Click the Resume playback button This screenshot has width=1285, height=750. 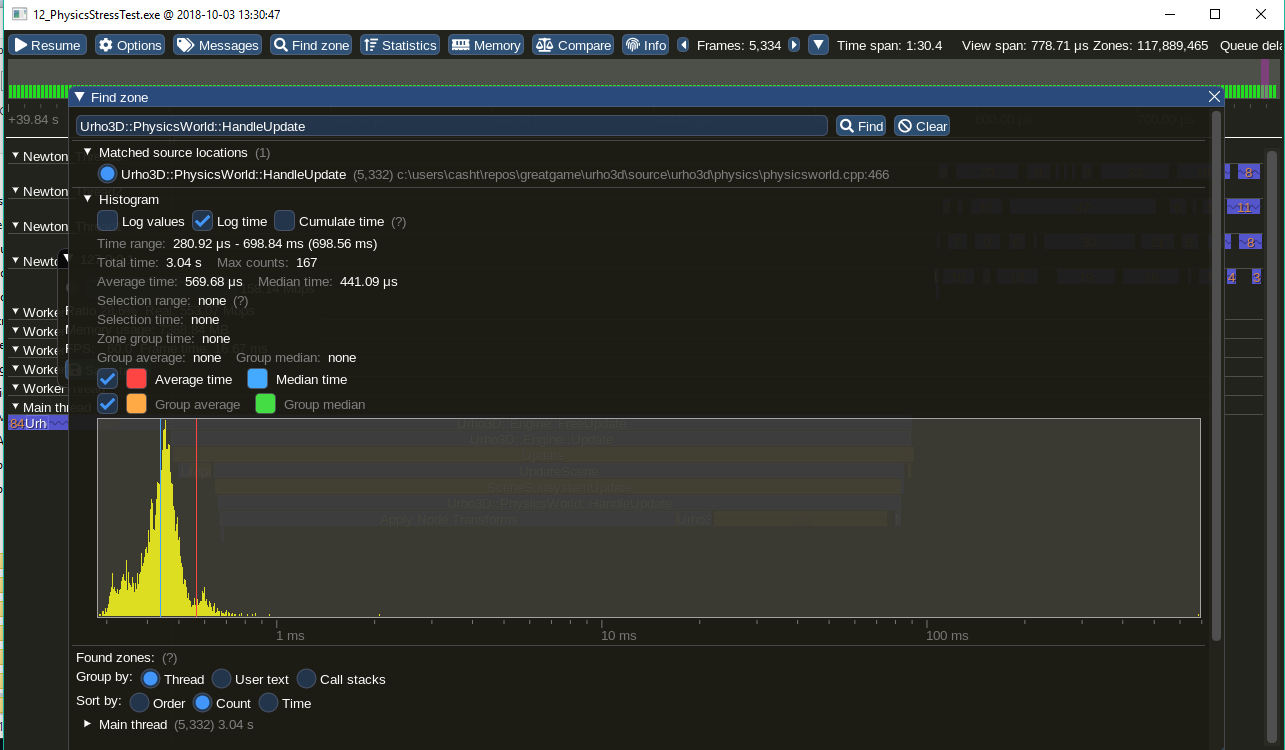[x=47, y=45]
